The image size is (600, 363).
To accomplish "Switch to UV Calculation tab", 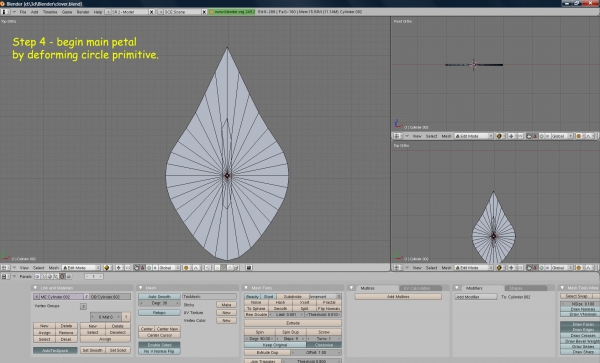I will [x=417, y=288].
